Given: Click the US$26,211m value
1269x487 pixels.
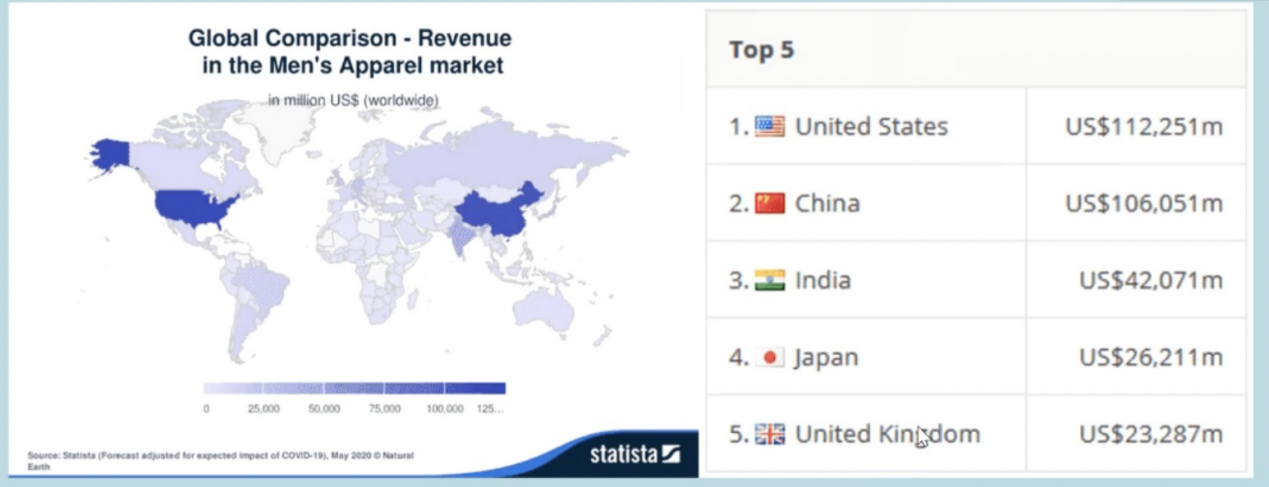Looking at the screenshot, I should point(1151,357).
